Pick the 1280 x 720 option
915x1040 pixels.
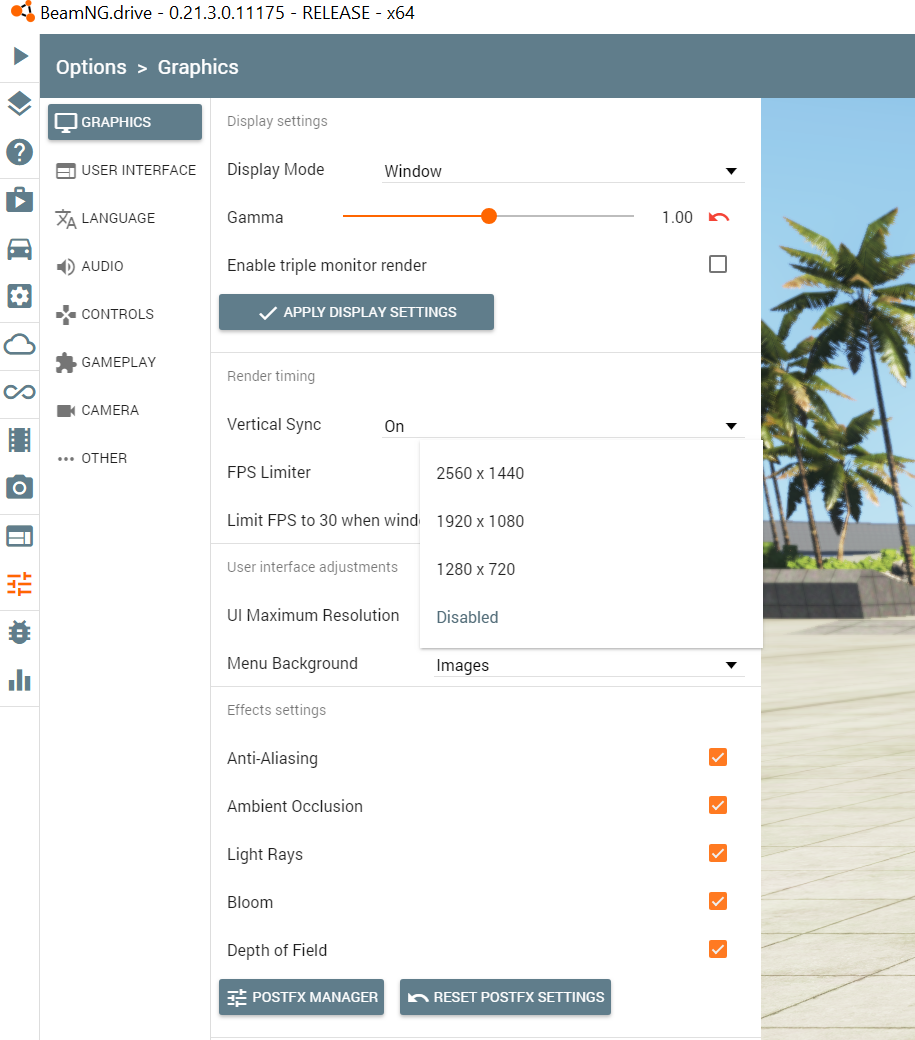(591, 569)
